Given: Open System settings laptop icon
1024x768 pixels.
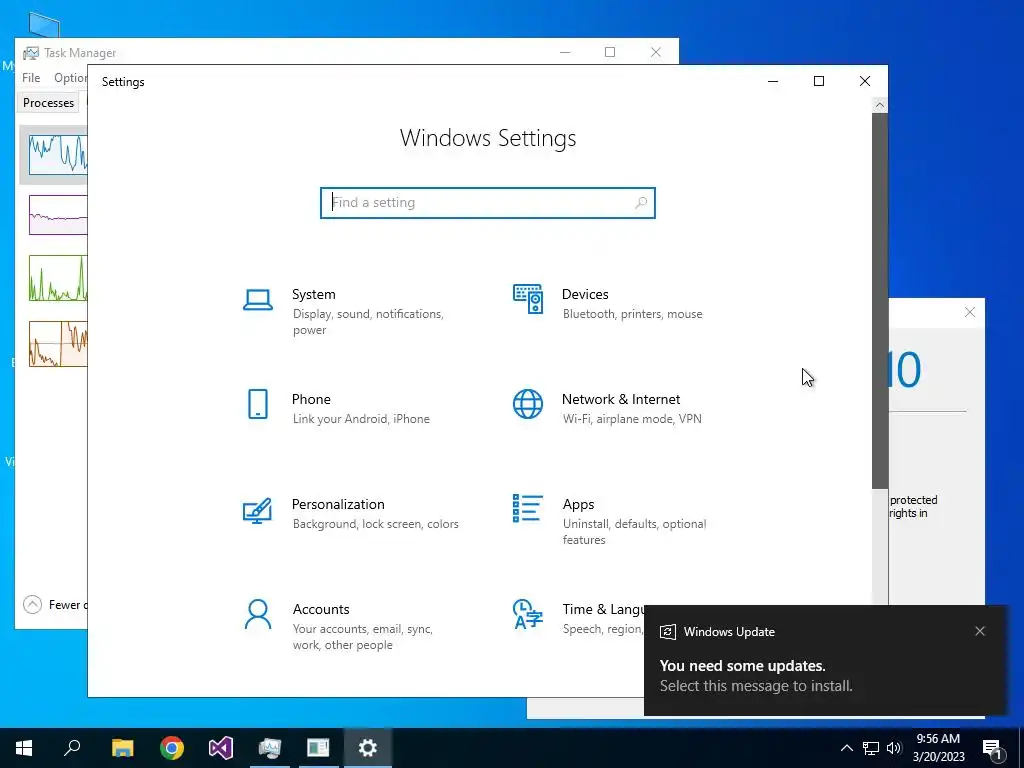Looking at the screenshot, I should tap(258, 300).
